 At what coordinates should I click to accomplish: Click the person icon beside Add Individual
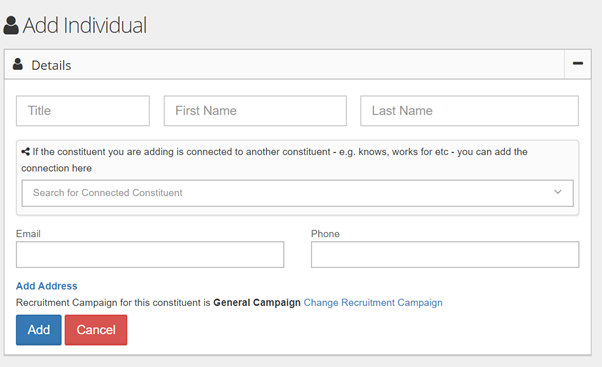pos(11,25)
